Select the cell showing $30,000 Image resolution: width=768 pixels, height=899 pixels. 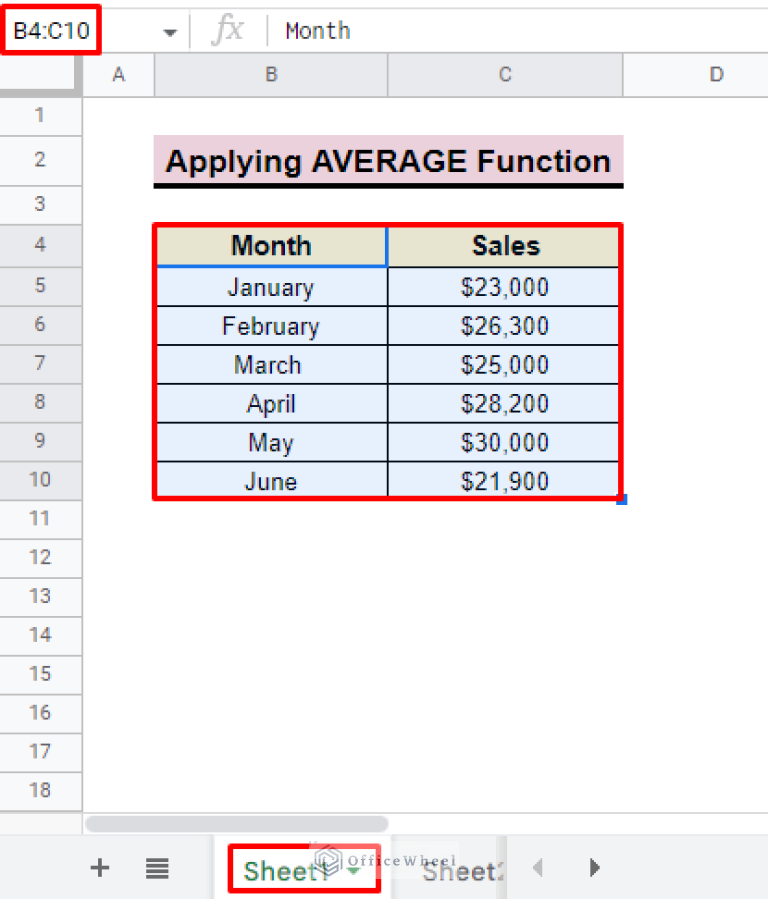pyautogui.click(x=504, y=442)
